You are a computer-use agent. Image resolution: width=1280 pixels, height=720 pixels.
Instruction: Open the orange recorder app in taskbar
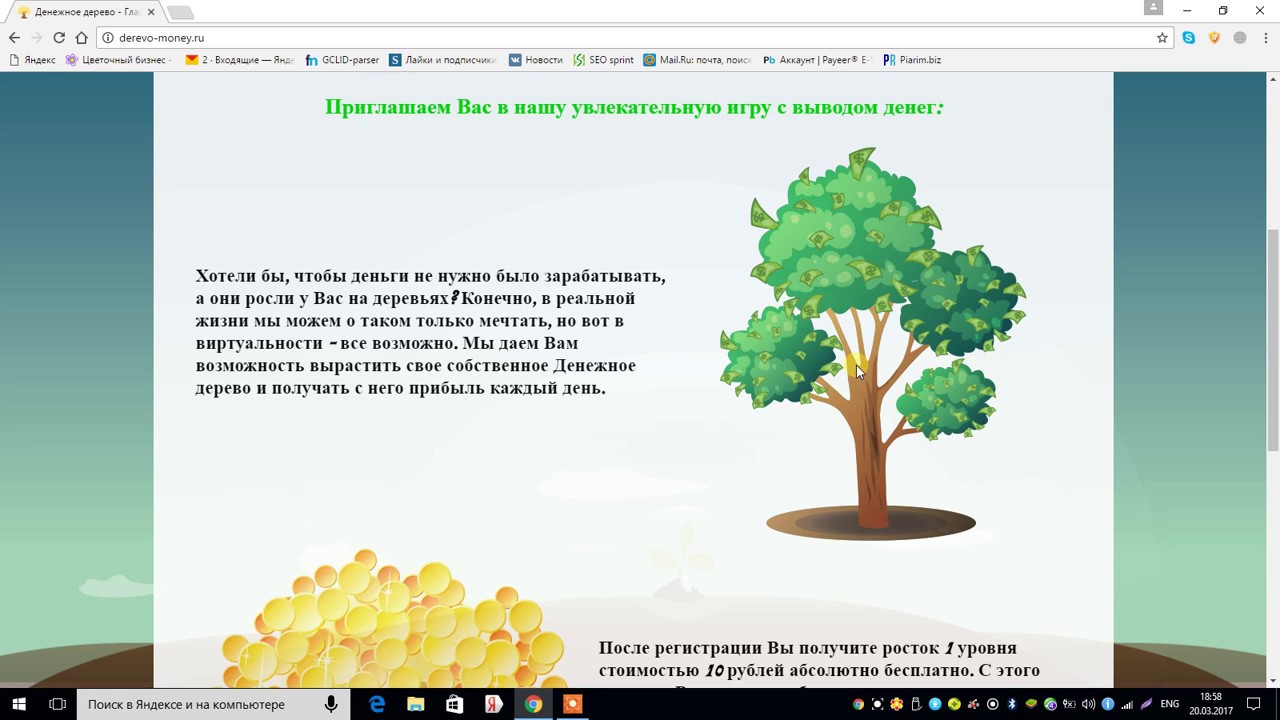(x=572, y=704)
